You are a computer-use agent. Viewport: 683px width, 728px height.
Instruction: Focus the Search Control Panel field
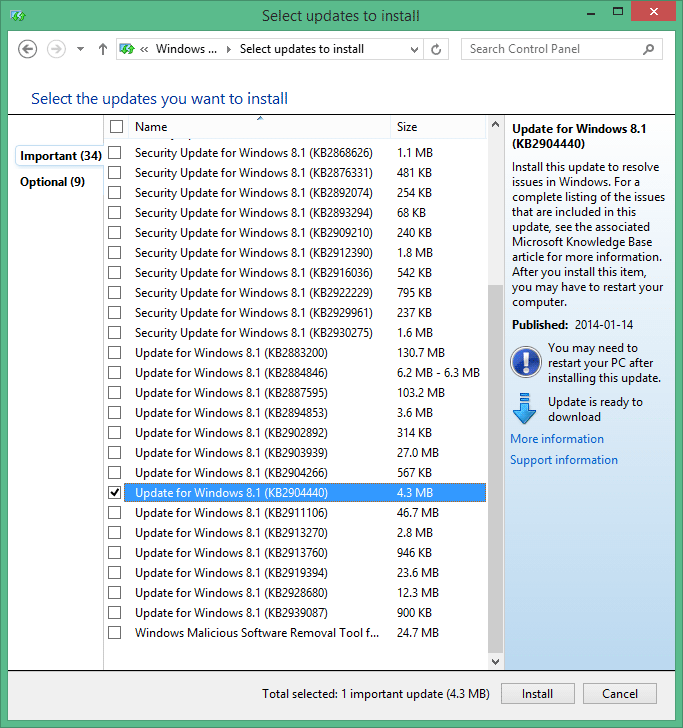pyautogui.click(x=561, y=49)
